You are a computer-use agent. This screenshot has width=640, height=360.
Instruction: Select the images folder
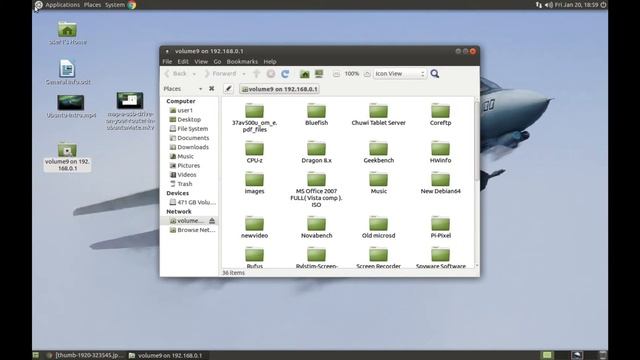tap(254, 183)
